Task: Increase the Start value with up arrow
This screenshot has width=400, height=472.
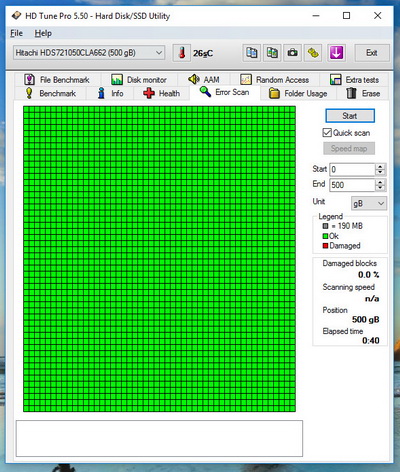Action: 380,166
